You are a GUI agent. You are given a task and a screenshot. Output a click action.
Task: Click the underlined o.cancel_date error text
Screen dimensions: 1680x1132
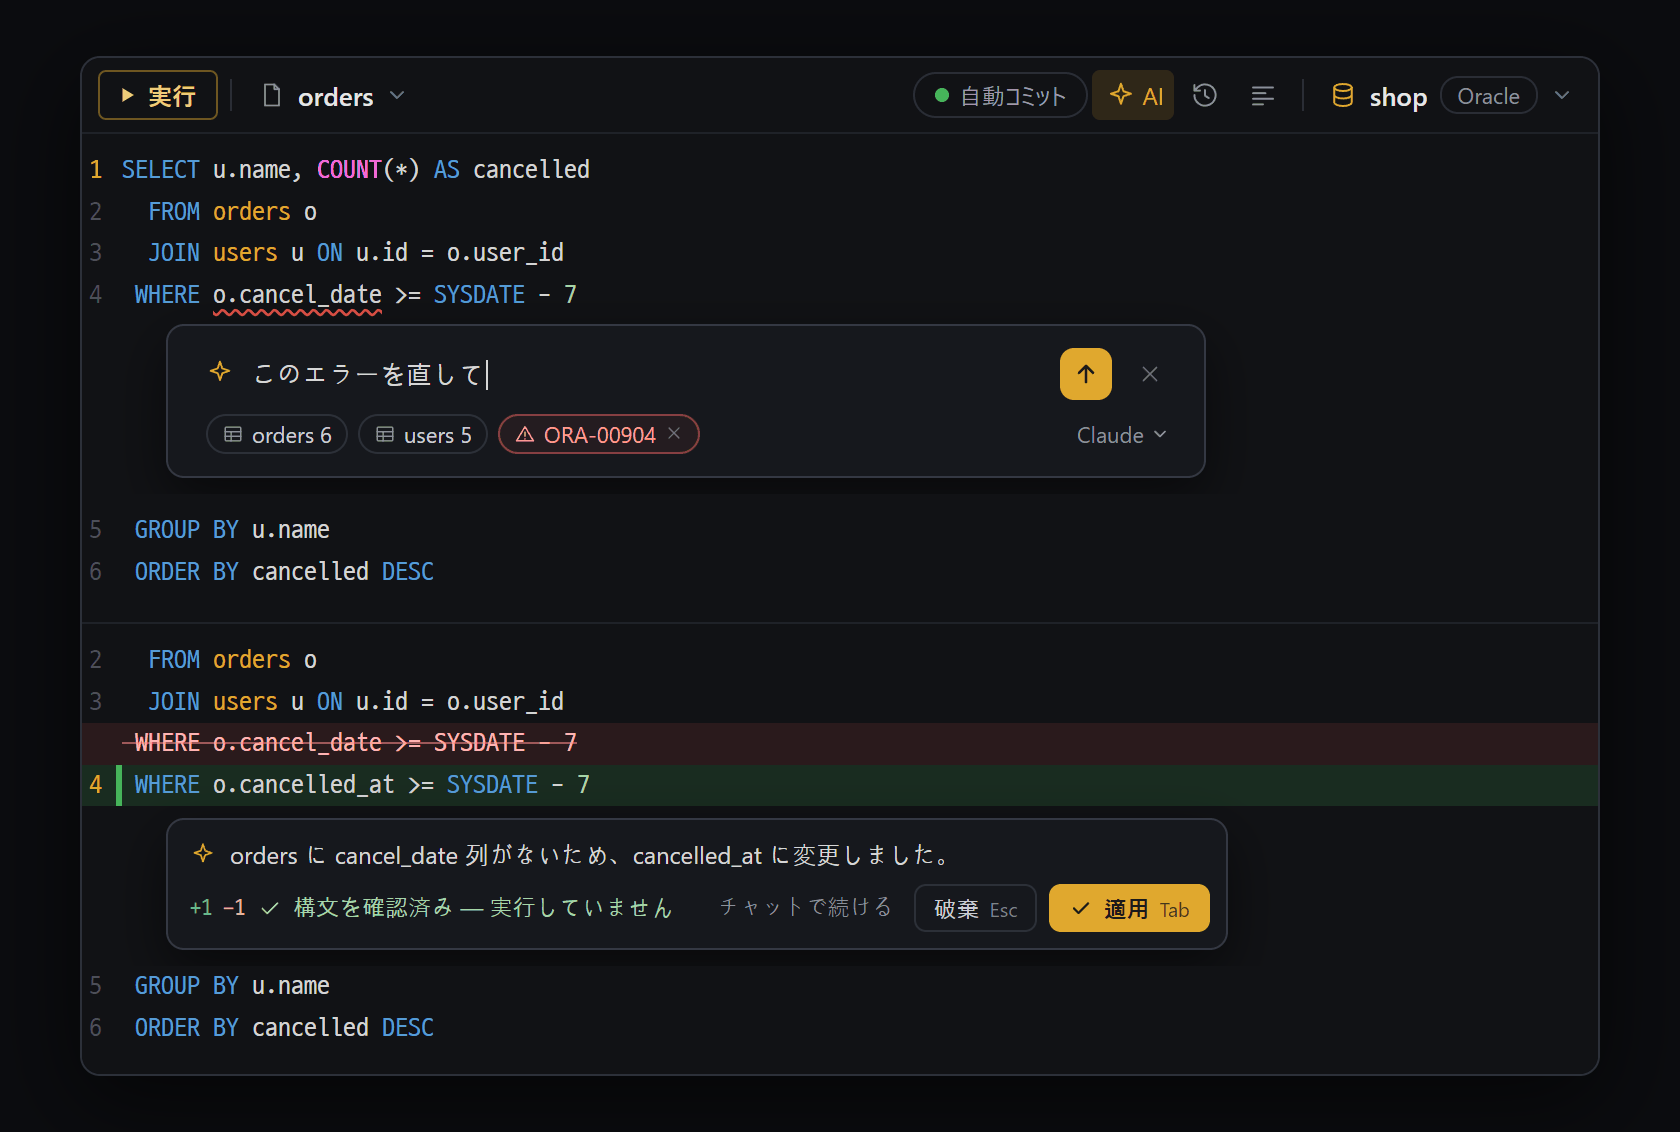297,295
